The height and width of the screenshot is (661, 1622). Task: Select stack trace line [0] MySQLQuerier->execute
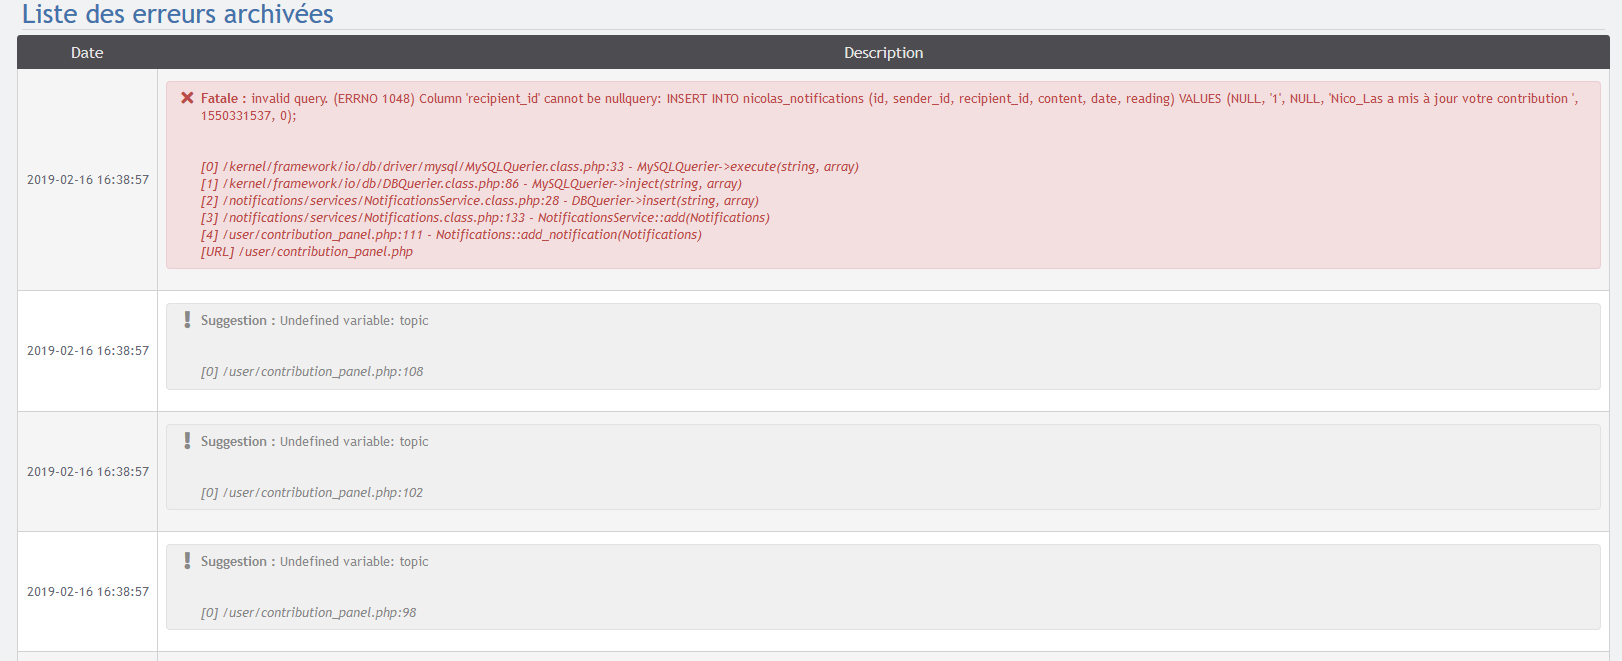(529, 167)
